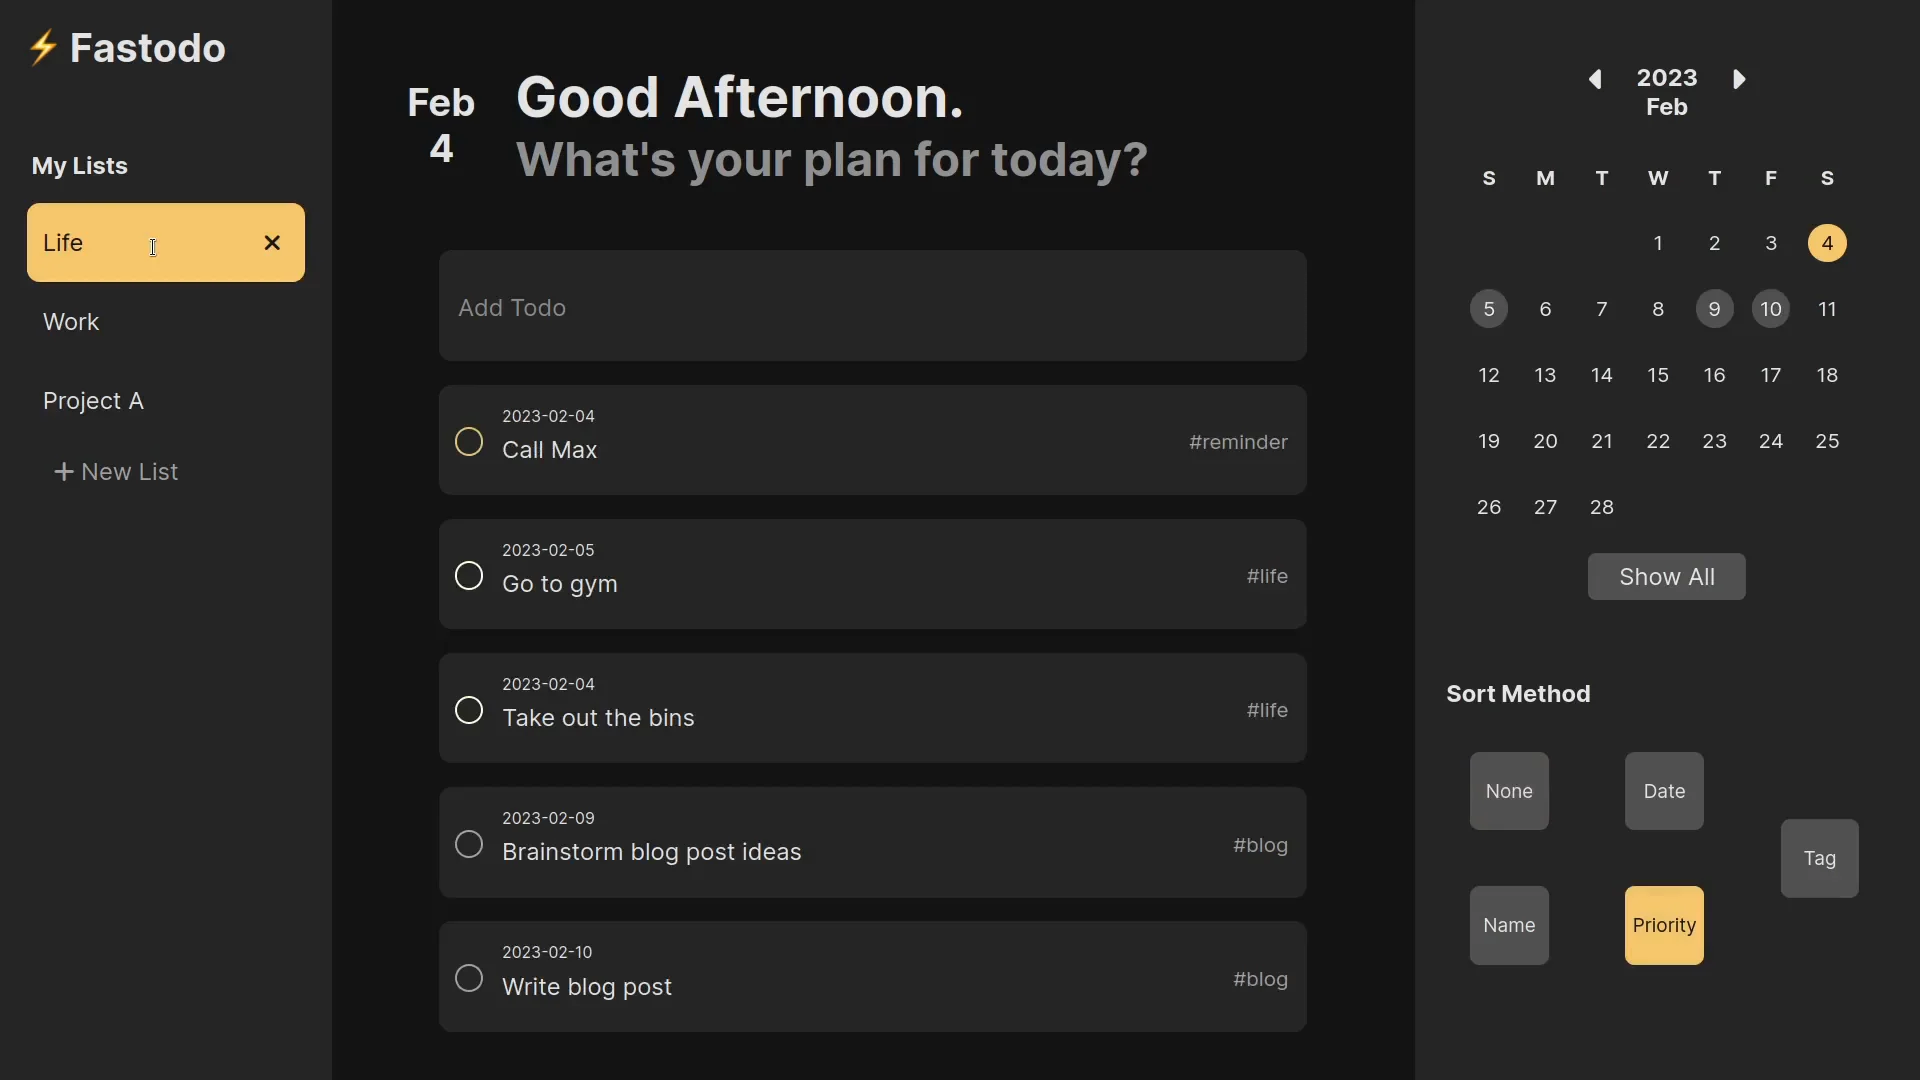This screenshot has width=1920, height=1080.
Task: Click the #blog tag on Write blog post
Action: [x=1258, y=979]
